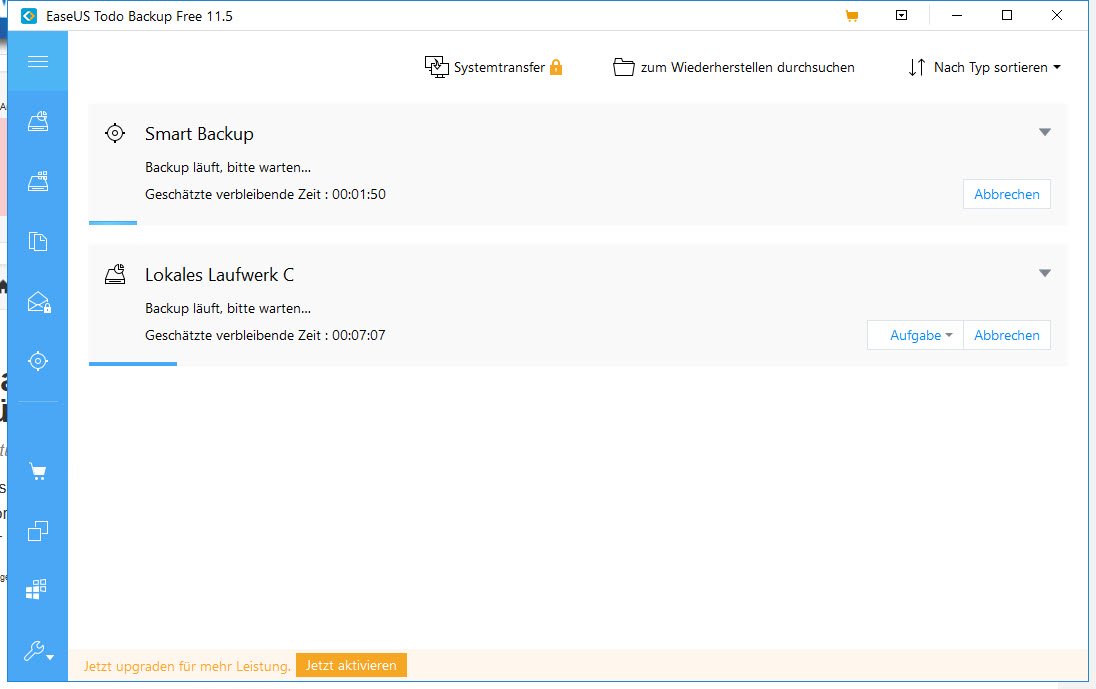
Task: Select File Backup sidebar icon
Action: click(38, 241)
